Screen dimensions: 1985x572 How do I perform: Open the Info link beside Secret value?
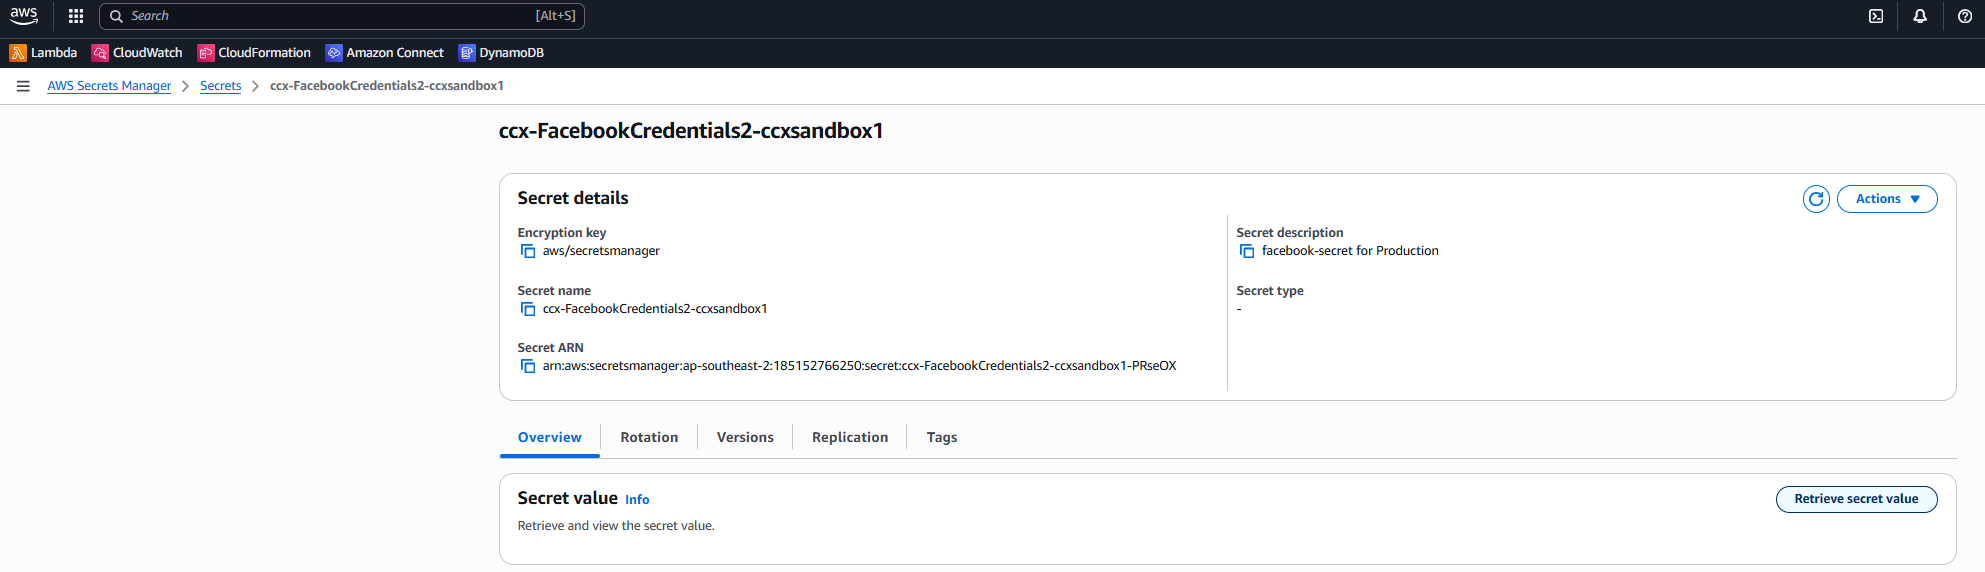coord(637,500)
